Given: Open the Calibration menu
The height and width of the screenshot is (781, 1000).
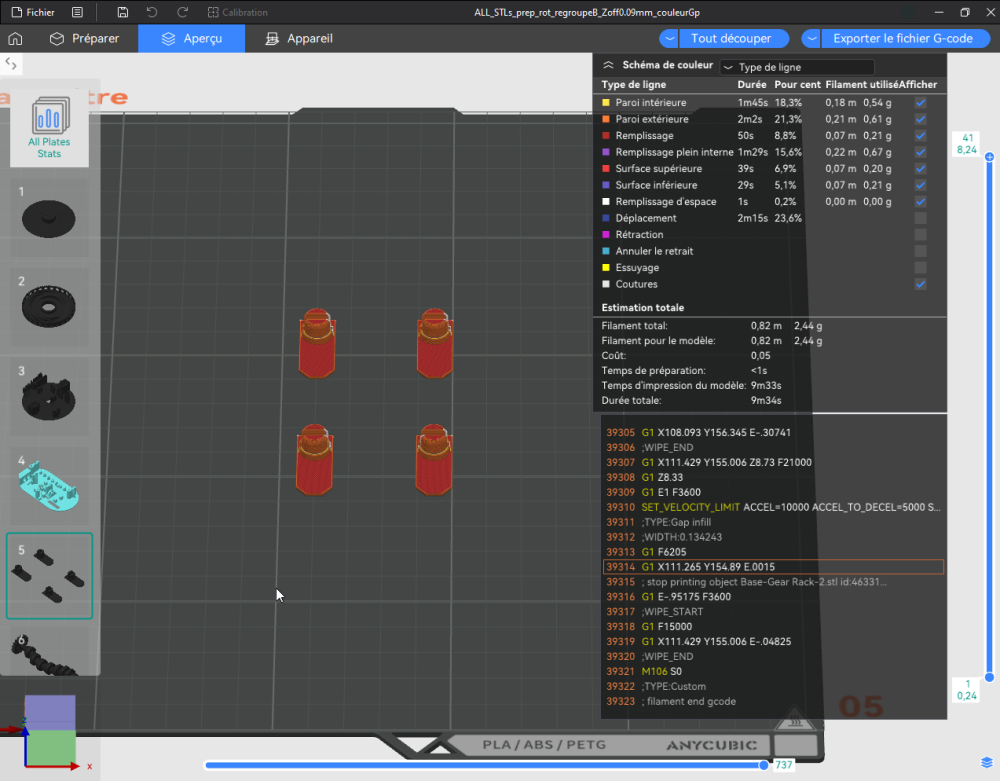Looking at the screenshot, I should tap(238, 12).
